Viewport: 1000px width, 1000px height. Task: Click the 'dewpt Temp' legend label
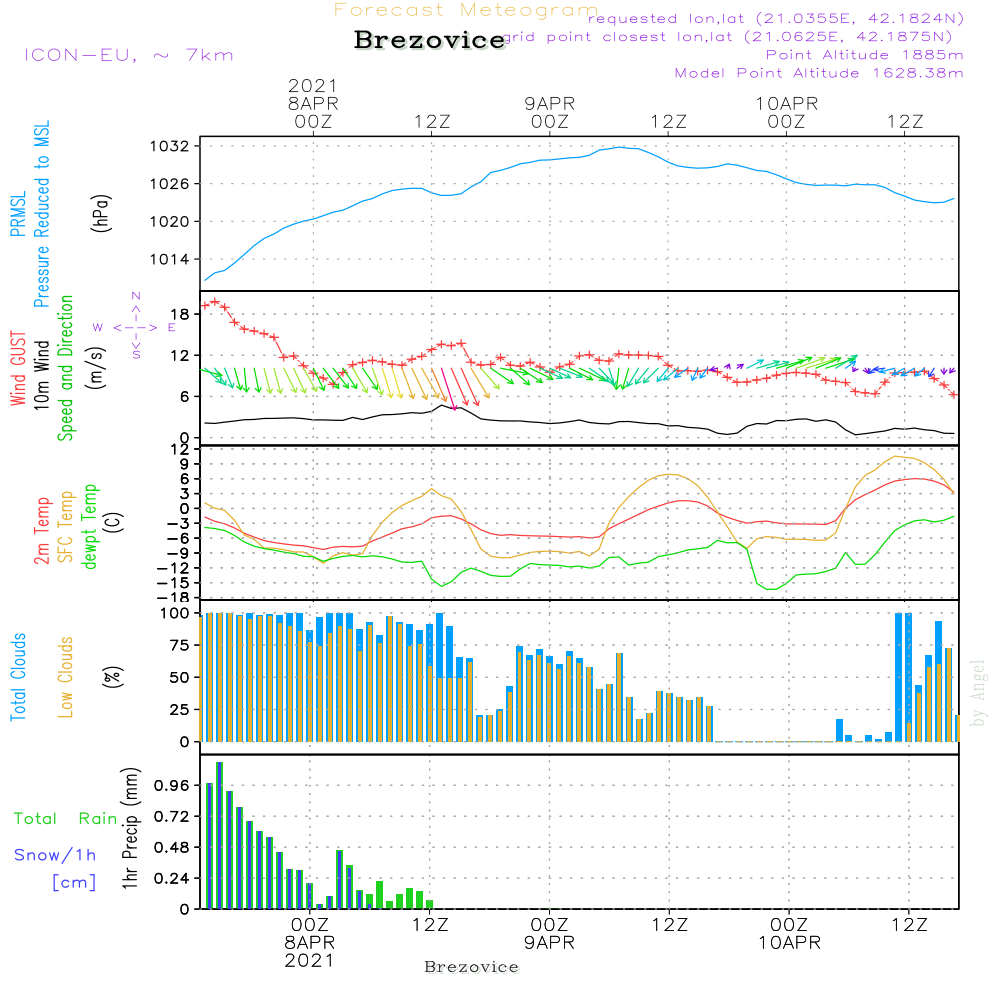click(89, 526)
